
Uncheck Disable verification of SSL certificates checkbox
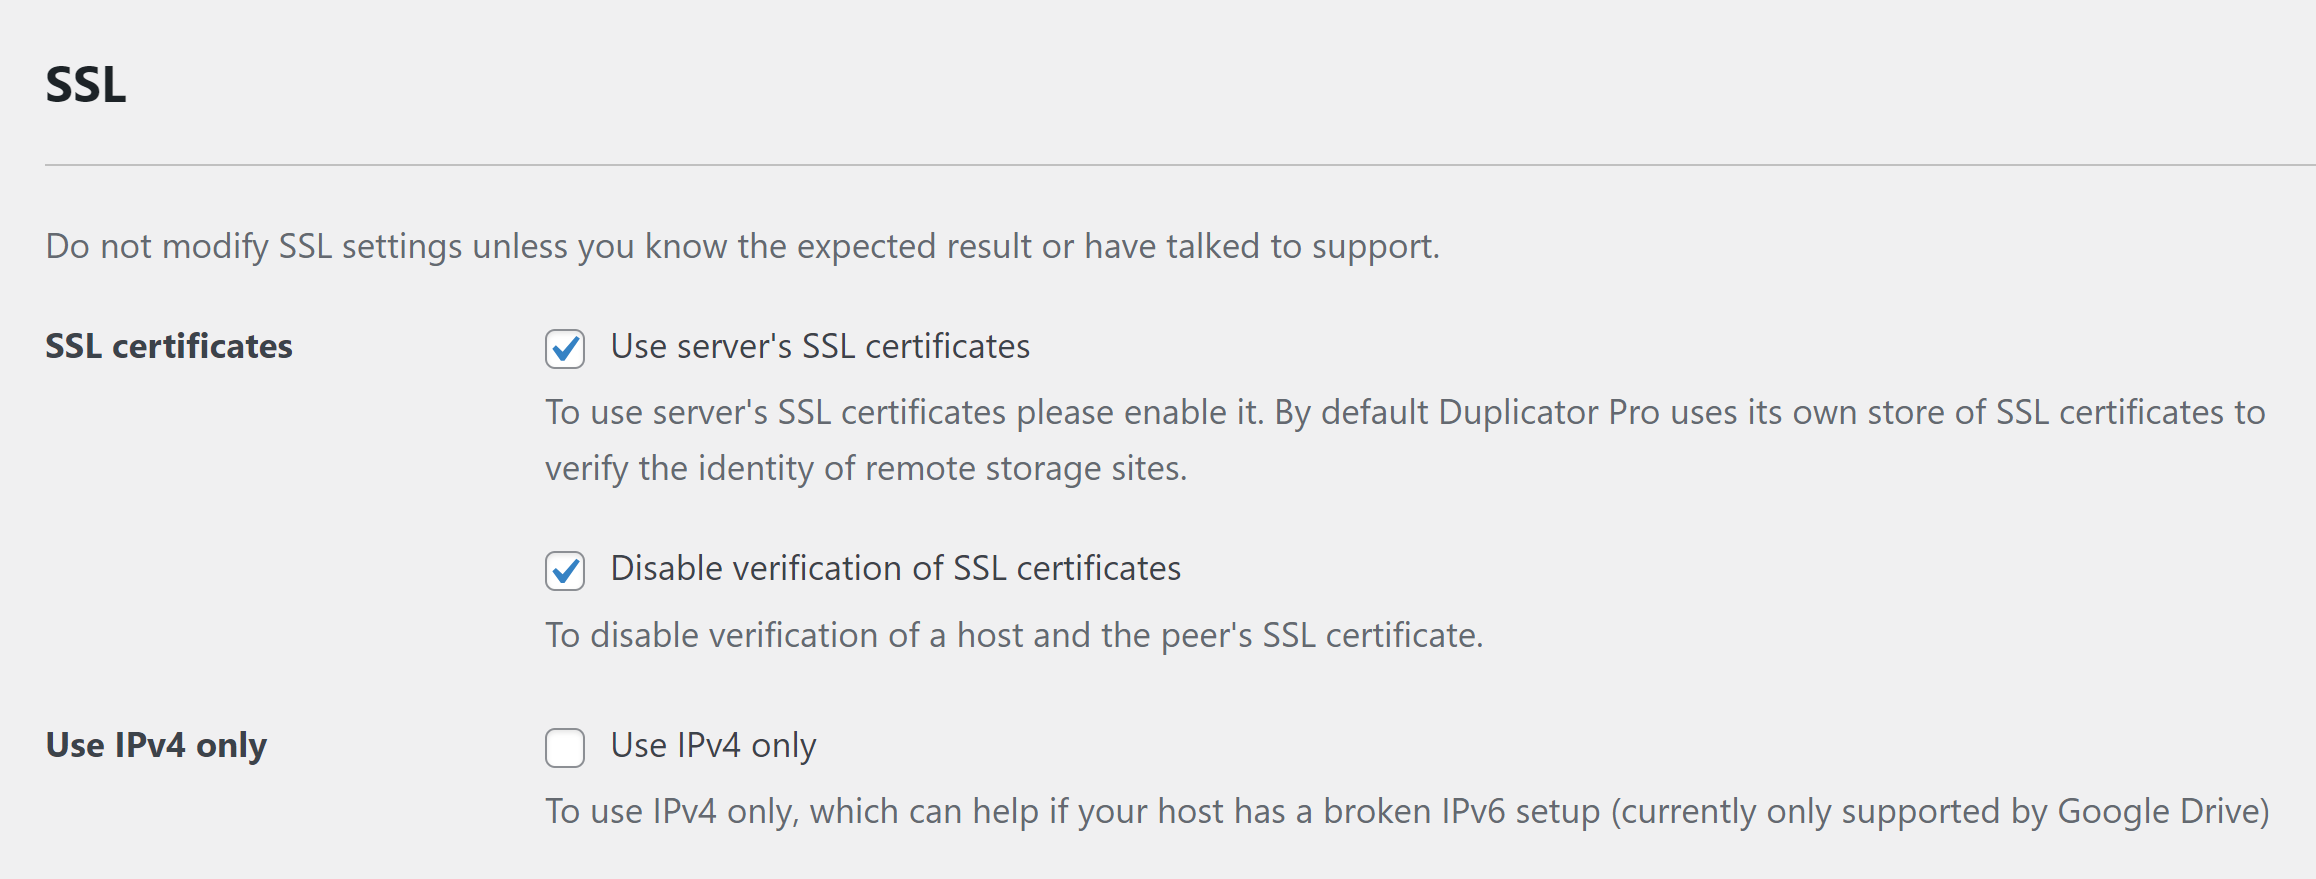click(565, 571)
